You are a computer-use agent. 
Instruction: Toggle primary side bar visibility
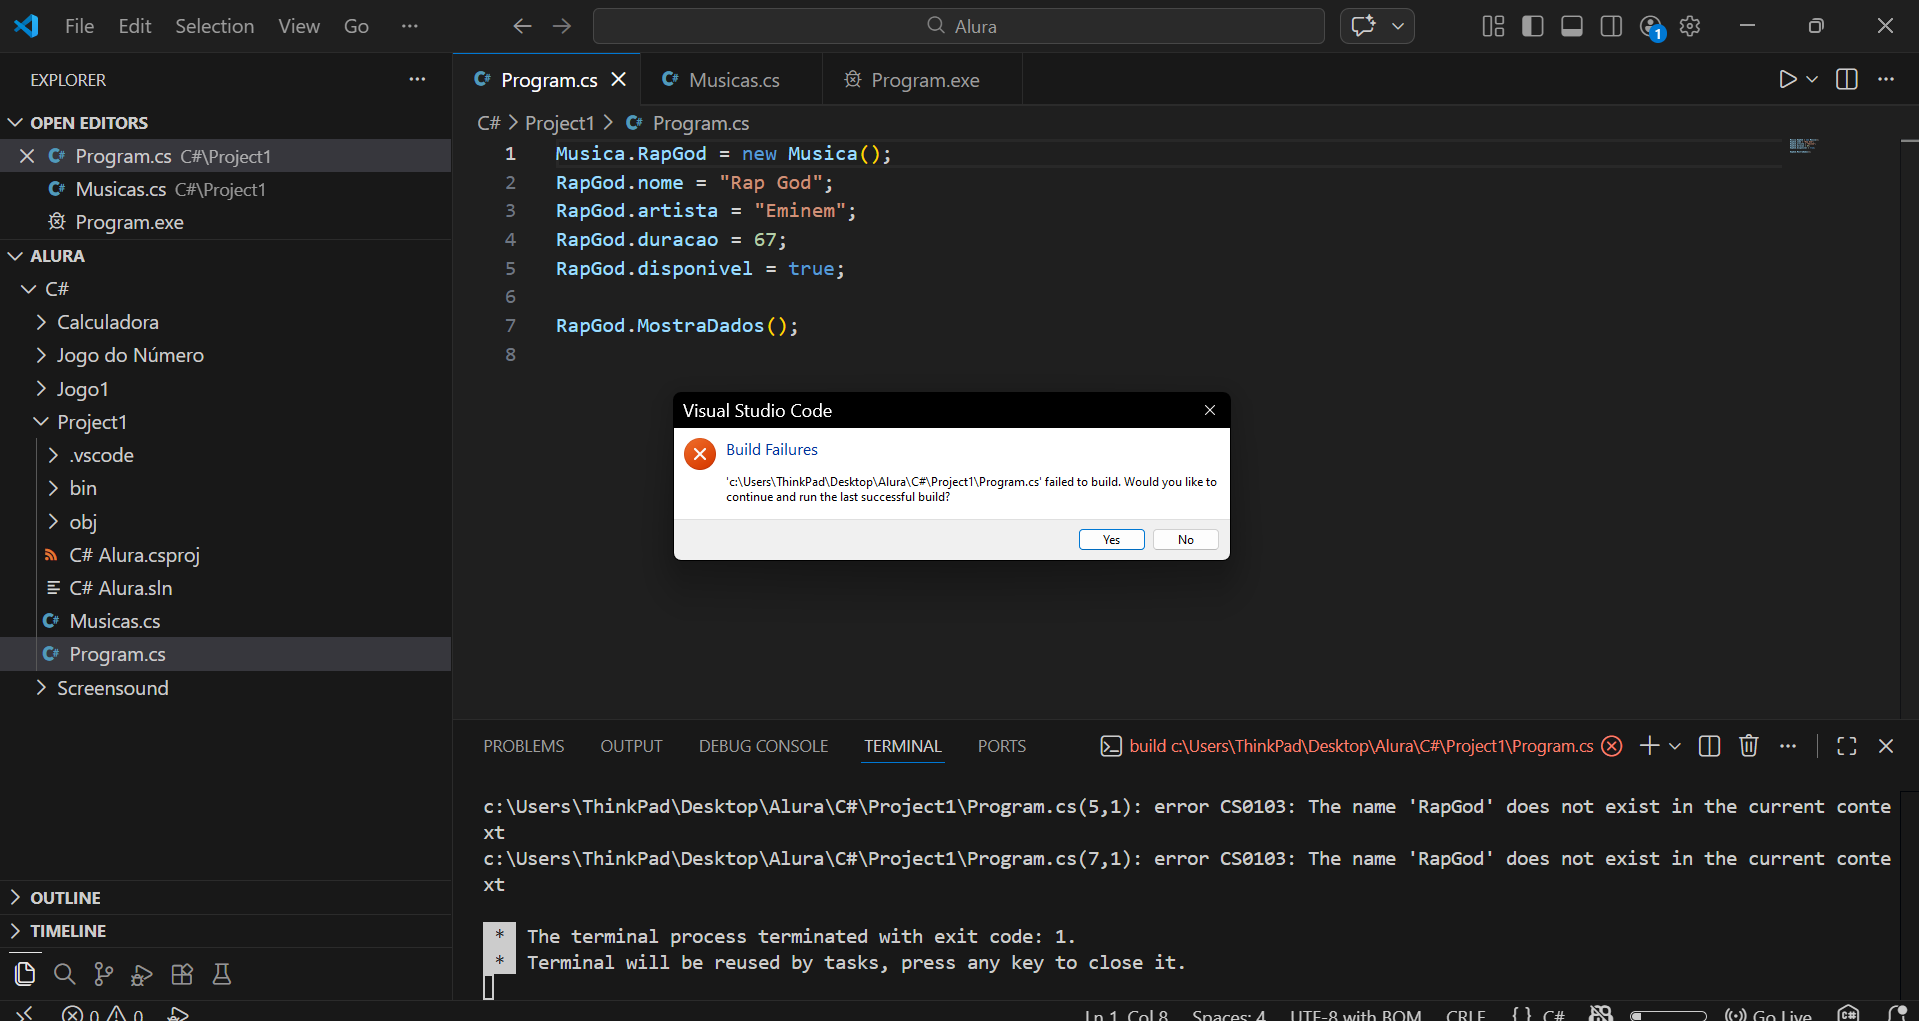tap(1532, 26)
